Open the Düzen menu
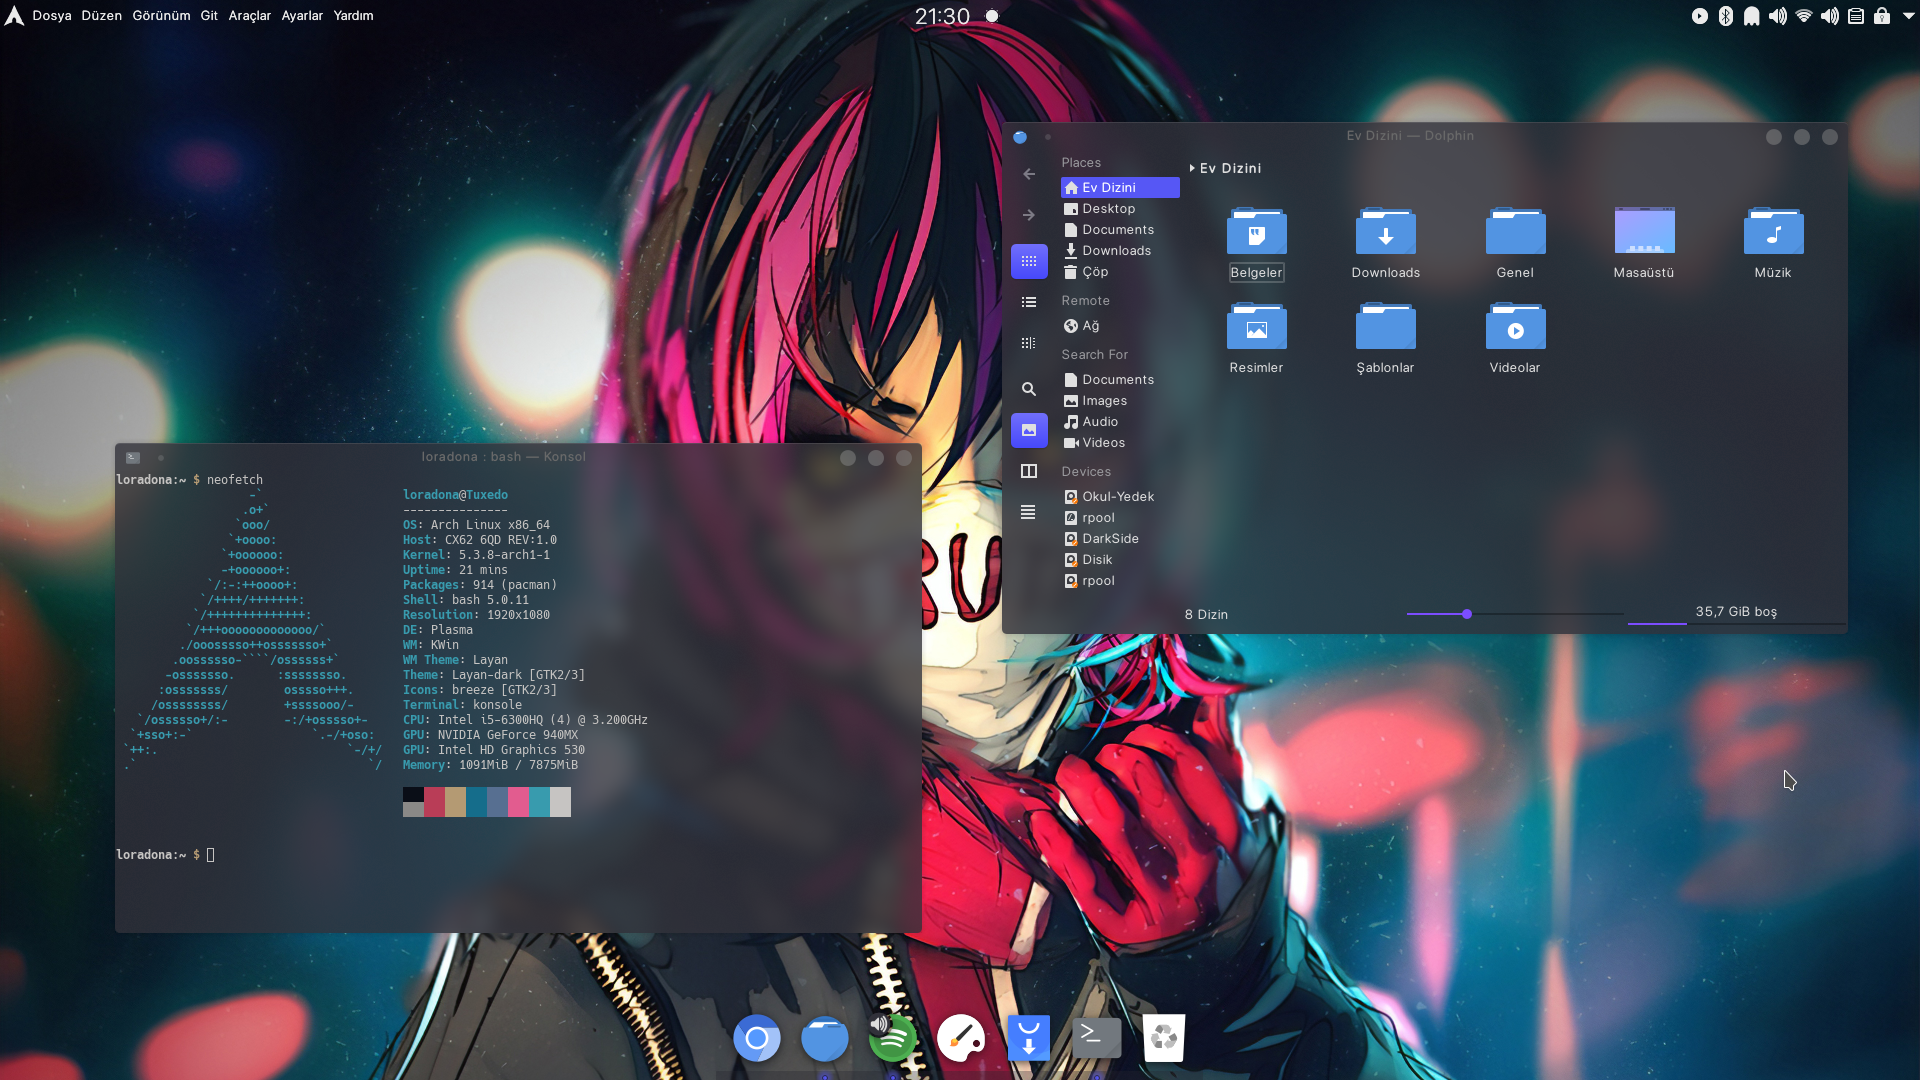The image size is (1920, 1080). [x=101, y=15]
